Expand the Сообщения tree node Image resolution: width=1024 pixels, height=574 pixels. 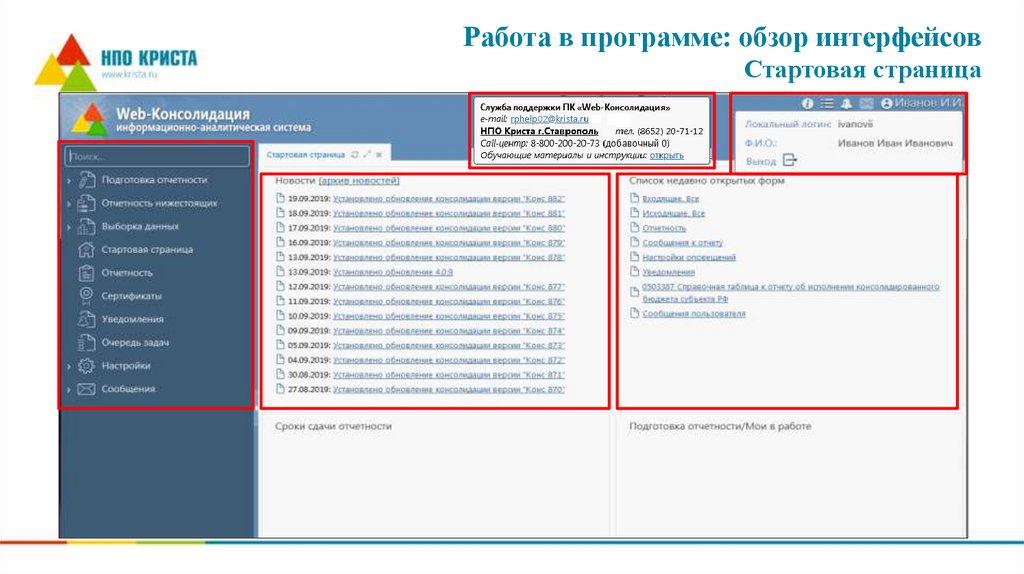[69, 390]
